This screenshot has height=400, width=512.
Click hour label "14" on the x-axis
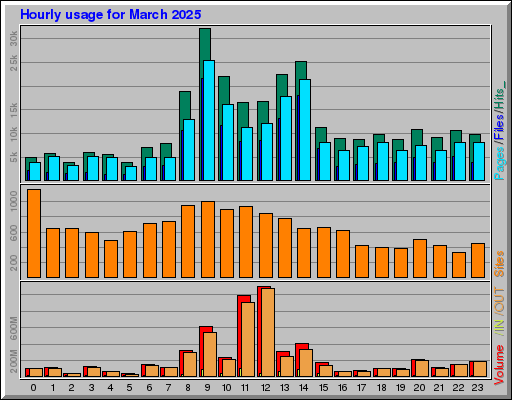[304, 388]
